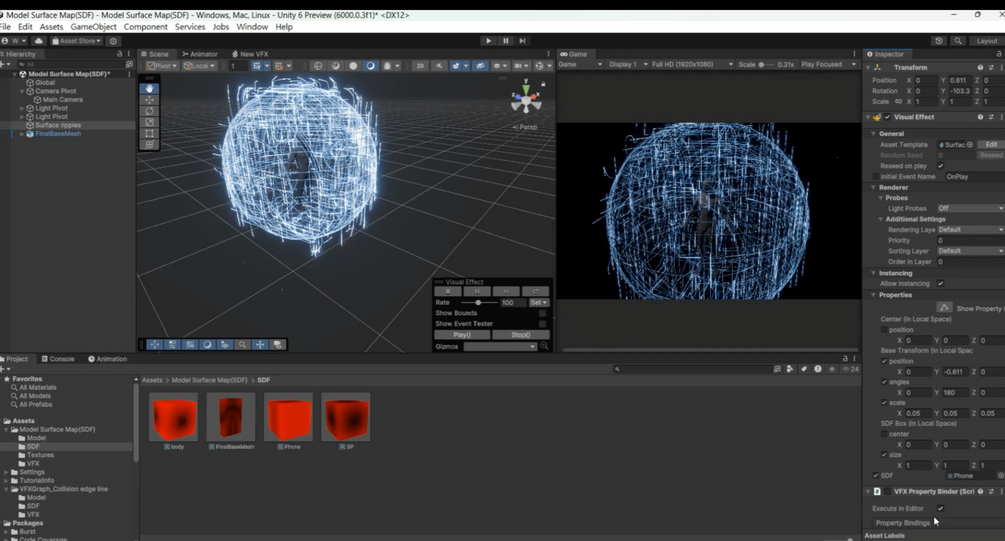The image size is (1005, 541).
Task: Open global search magnifier icon
Action: pyautogui.click(x=958, y=40)
